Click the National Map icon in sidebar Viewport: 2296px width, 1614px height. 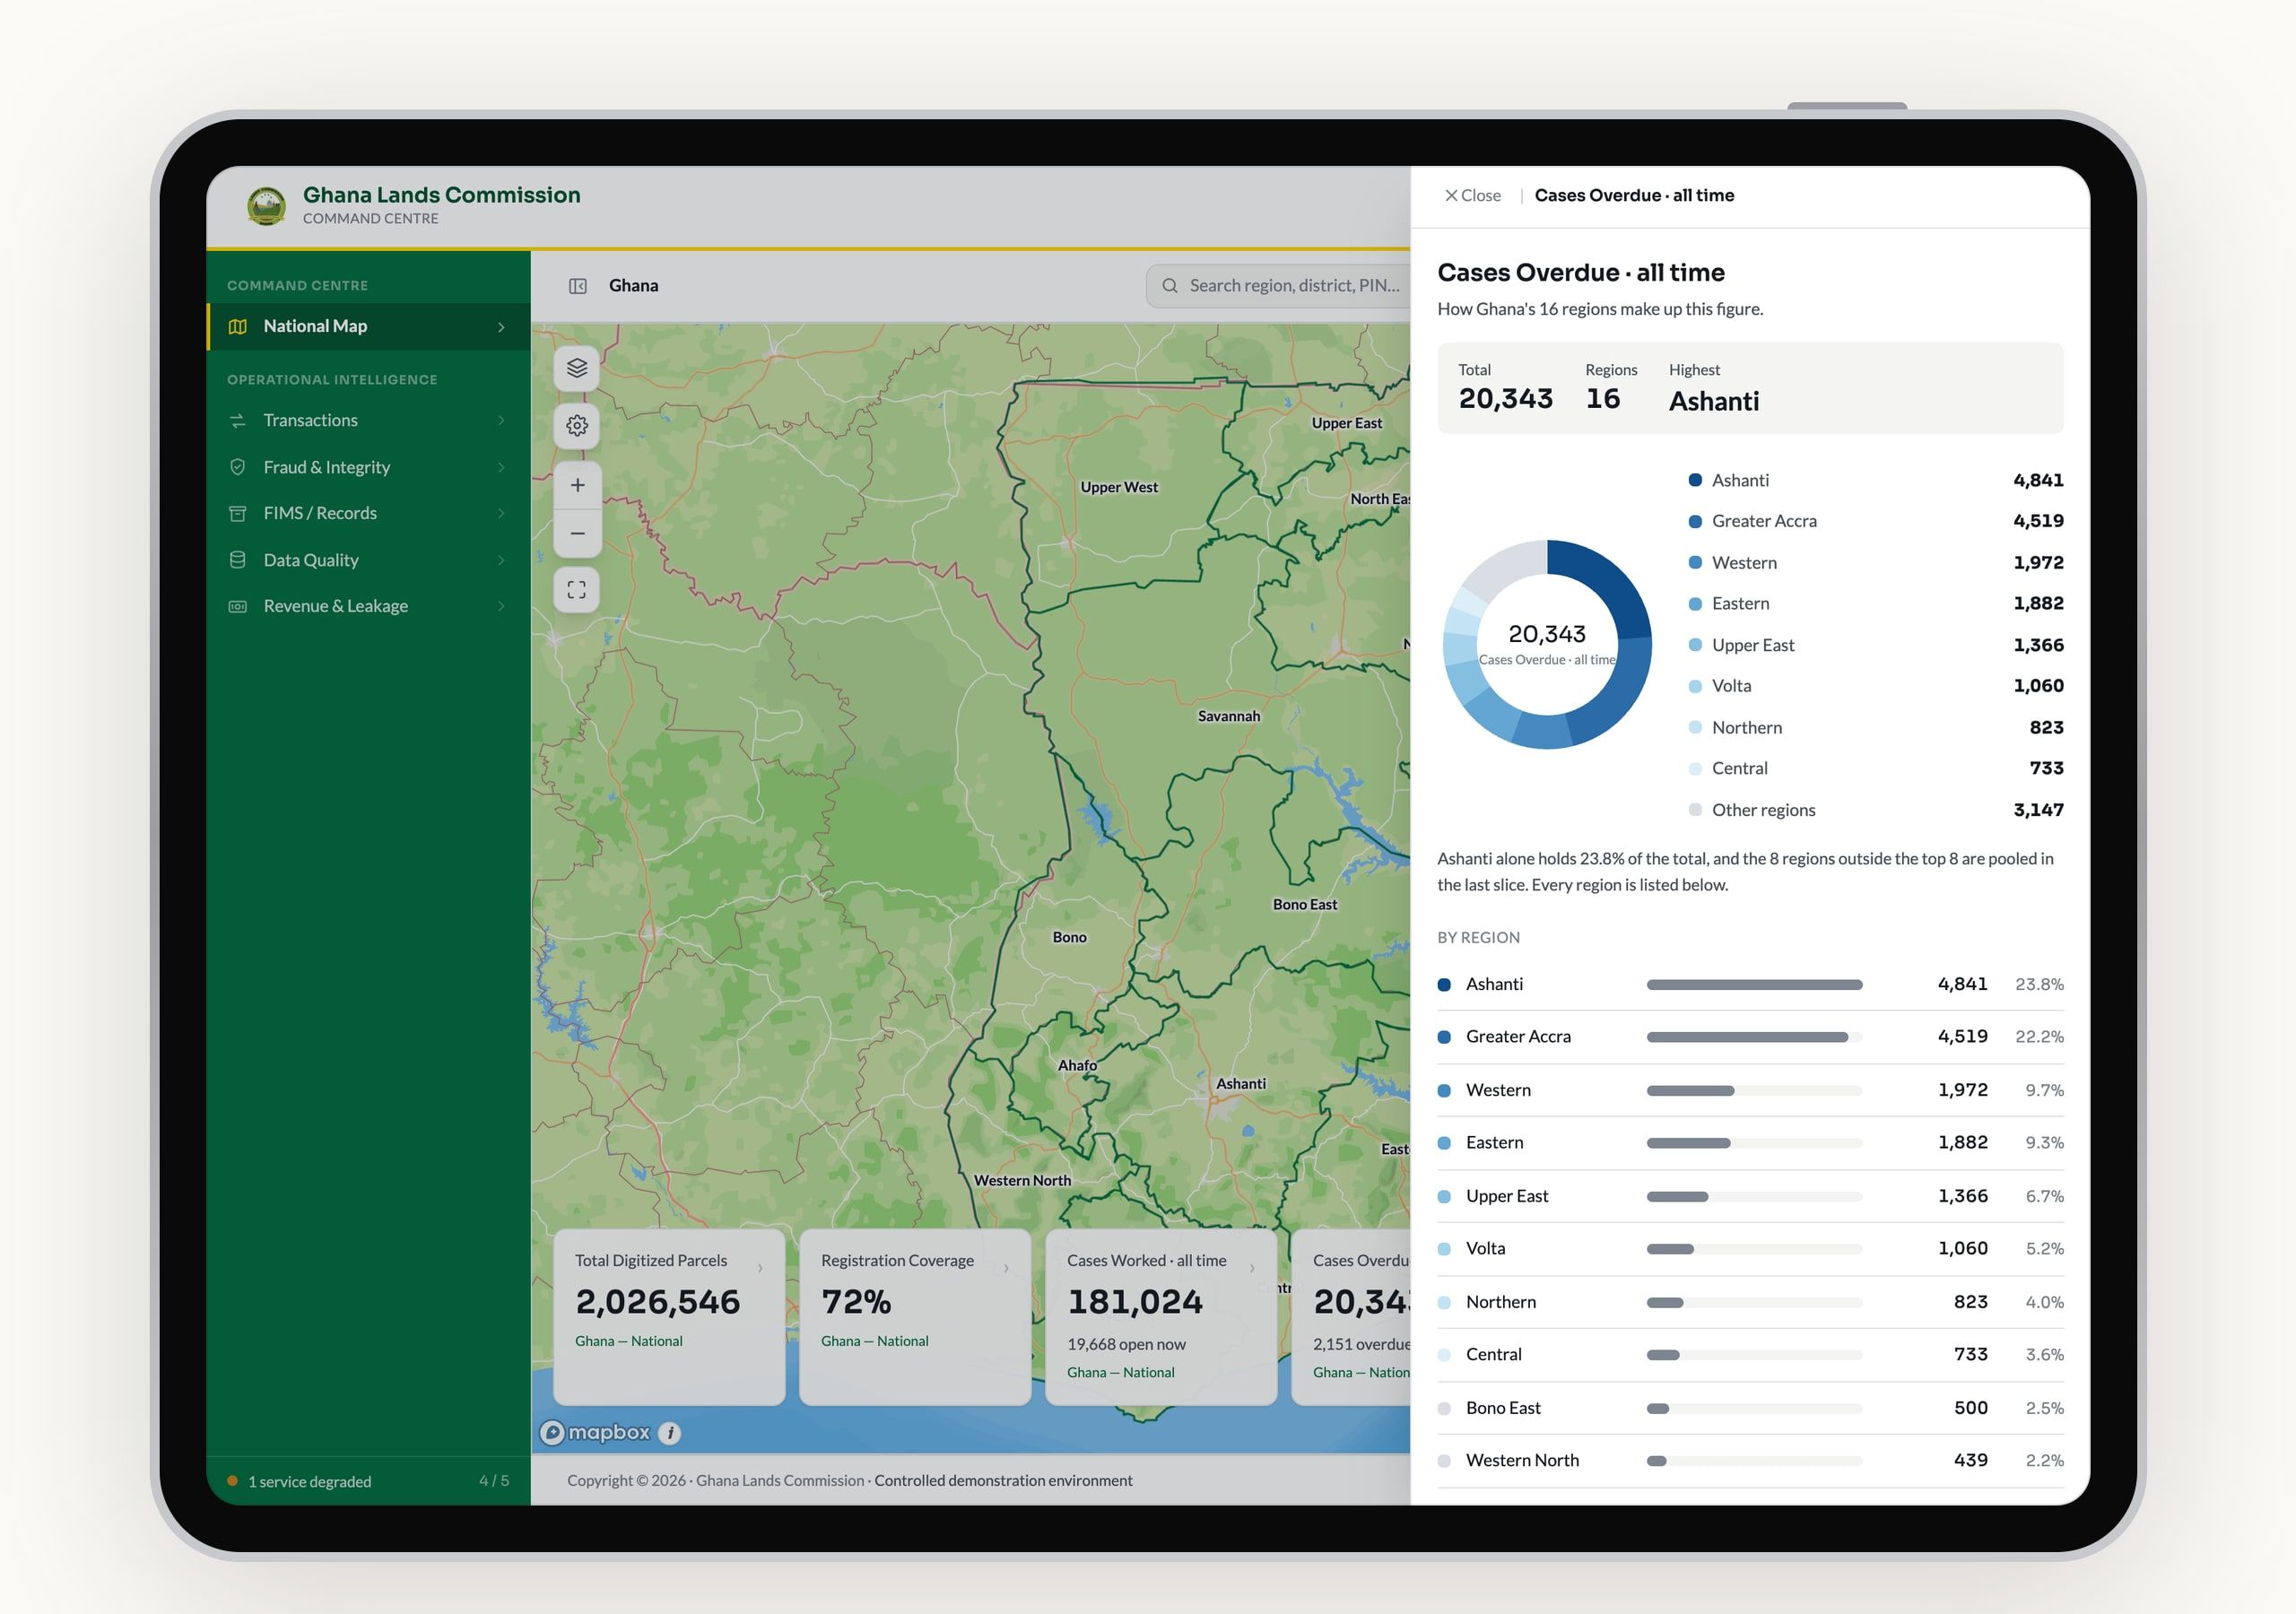pyautogui.click(x=238, y=327)
